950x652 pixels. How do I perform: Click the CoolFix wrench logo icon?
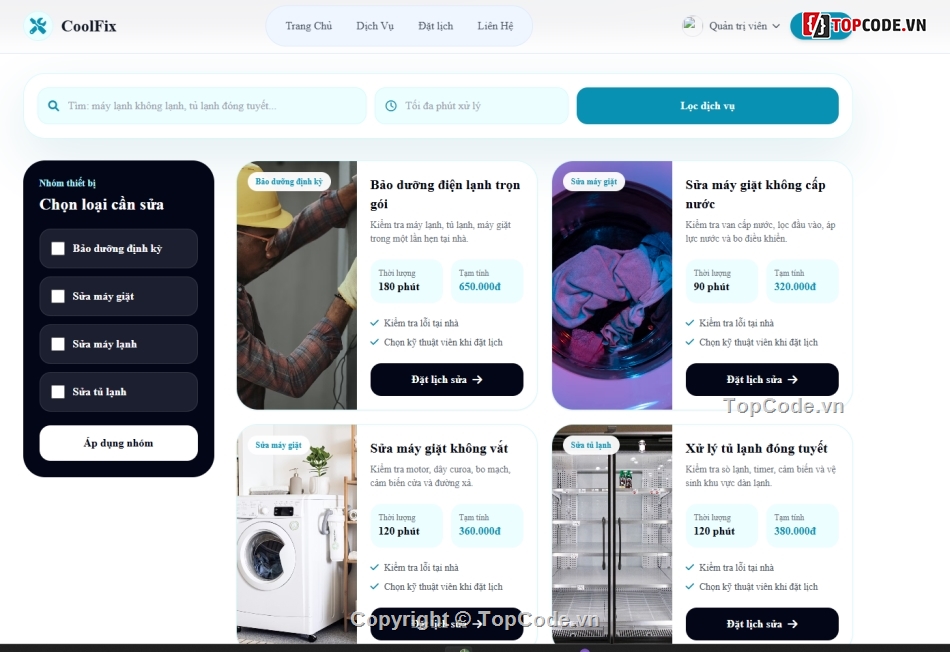(38, 26)
